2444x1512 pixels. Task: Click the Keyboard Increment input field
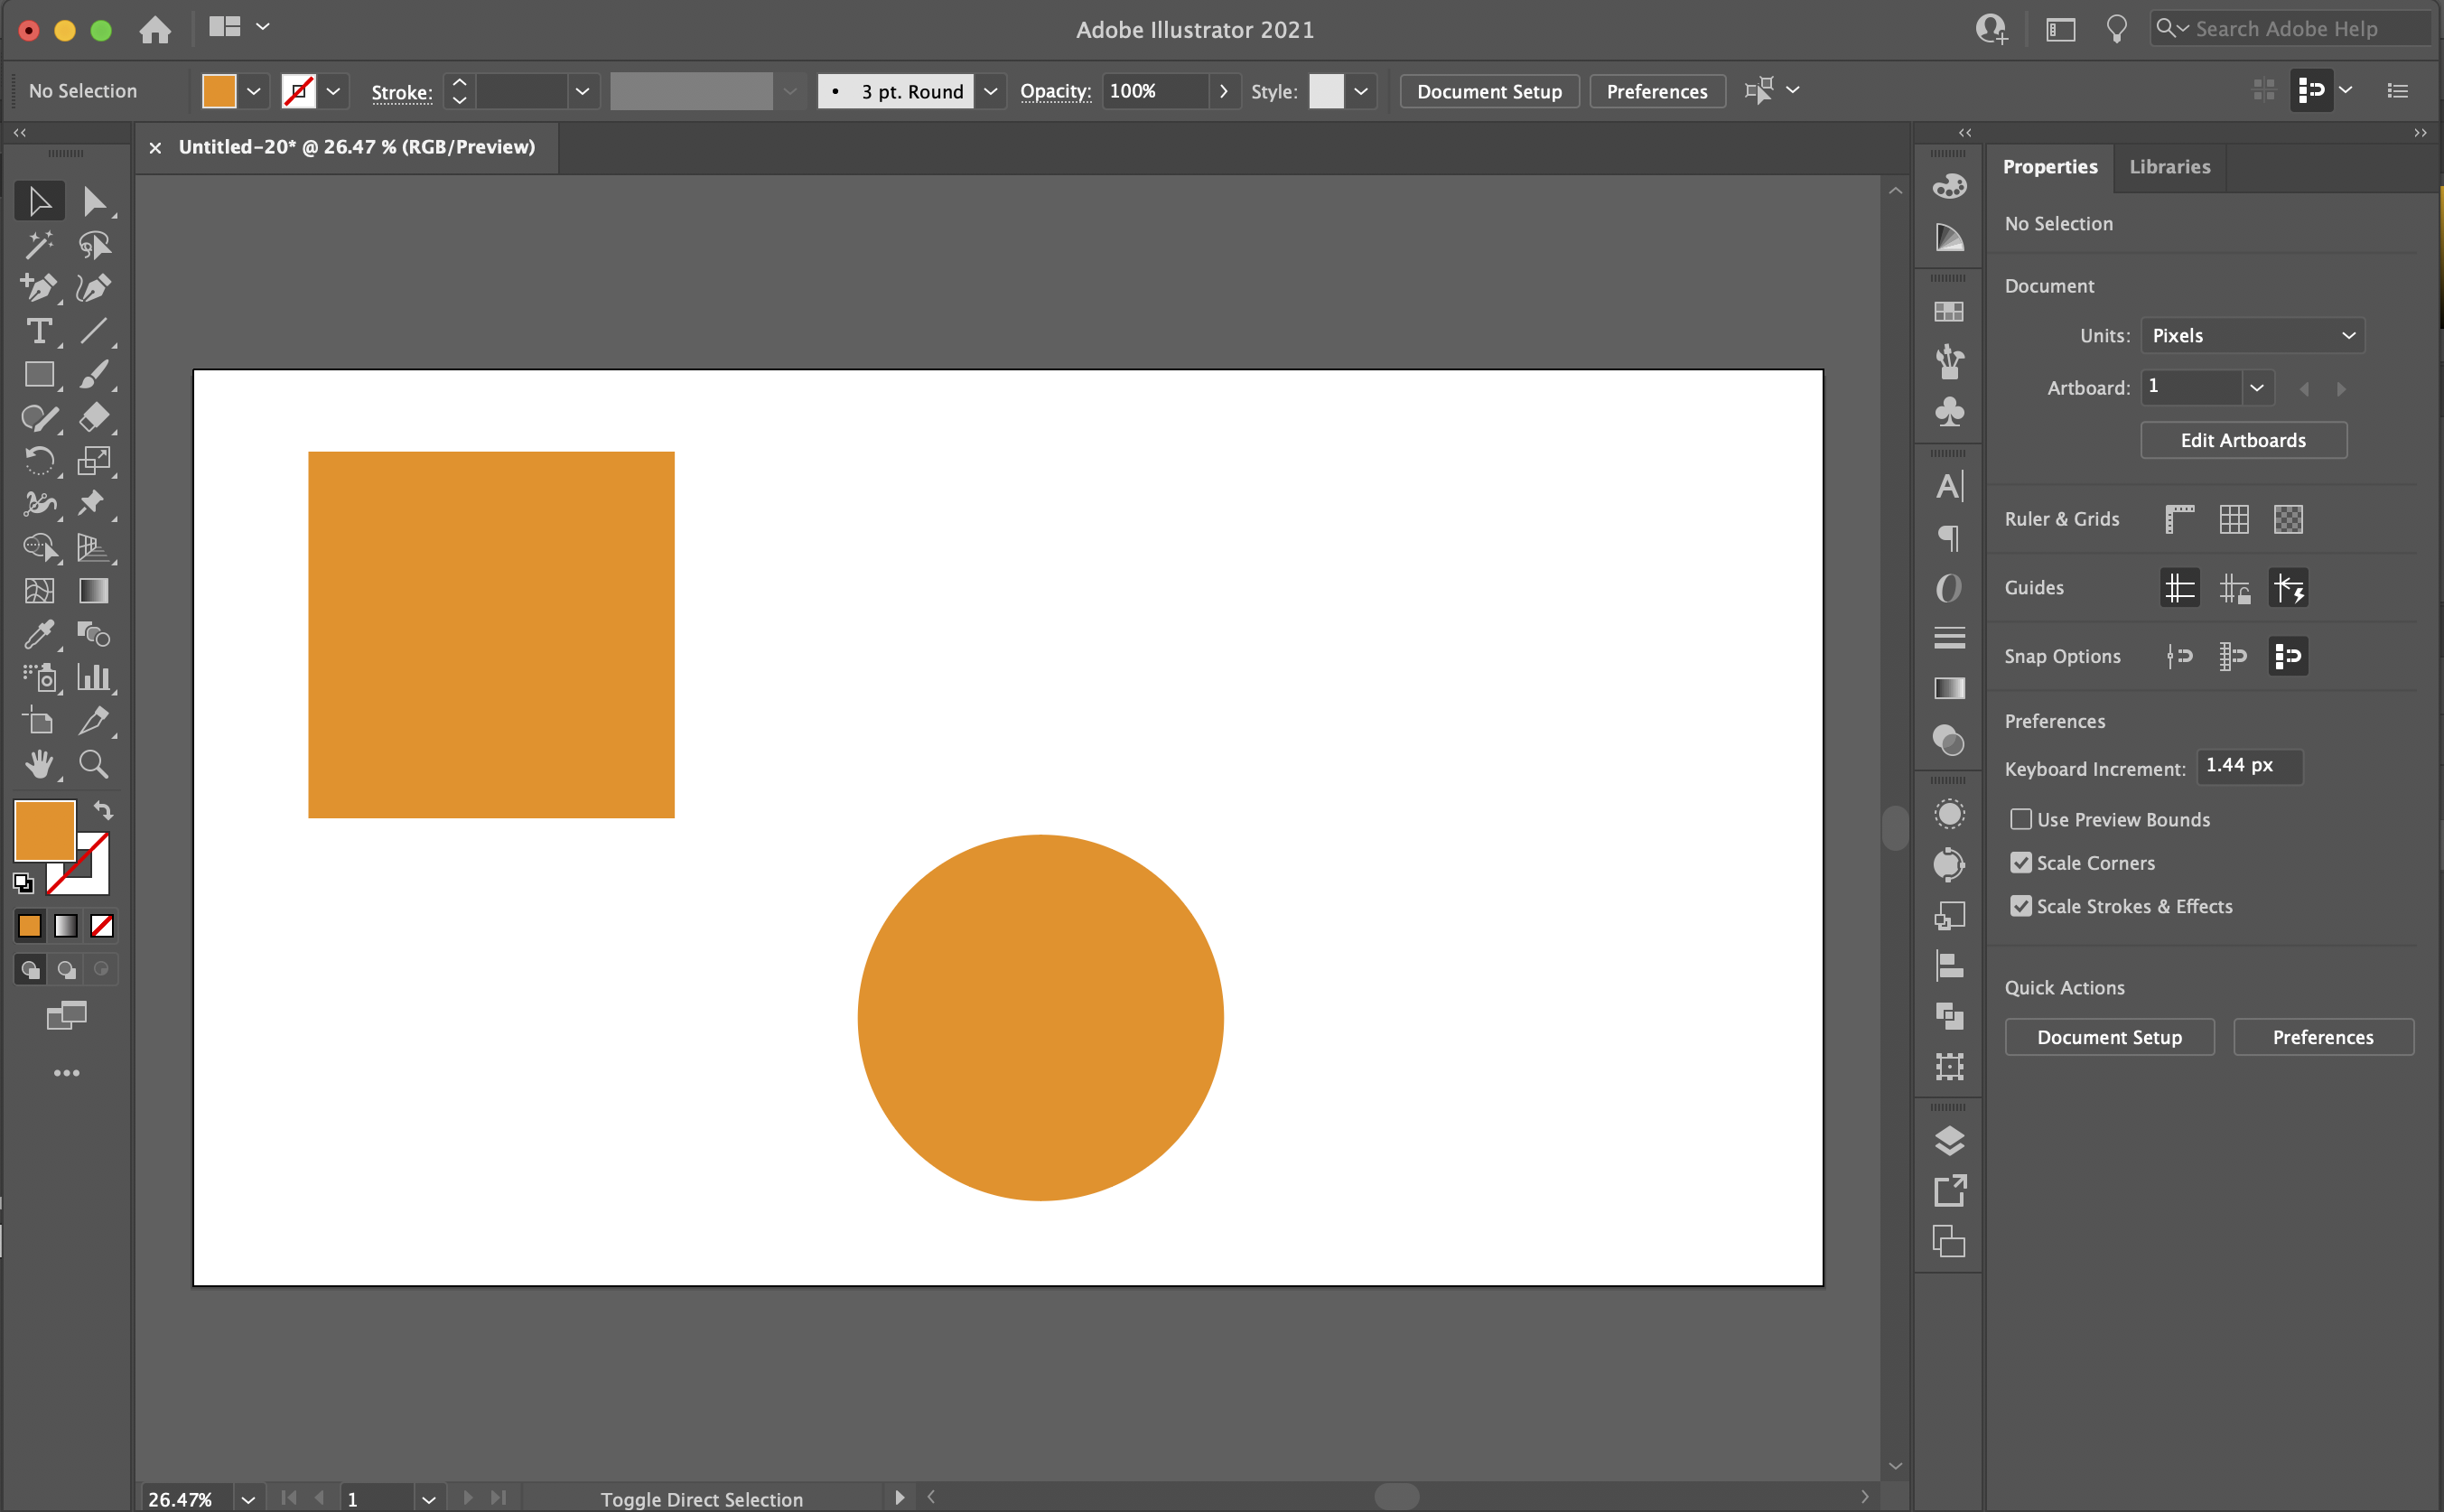[x=2245, y=767]
